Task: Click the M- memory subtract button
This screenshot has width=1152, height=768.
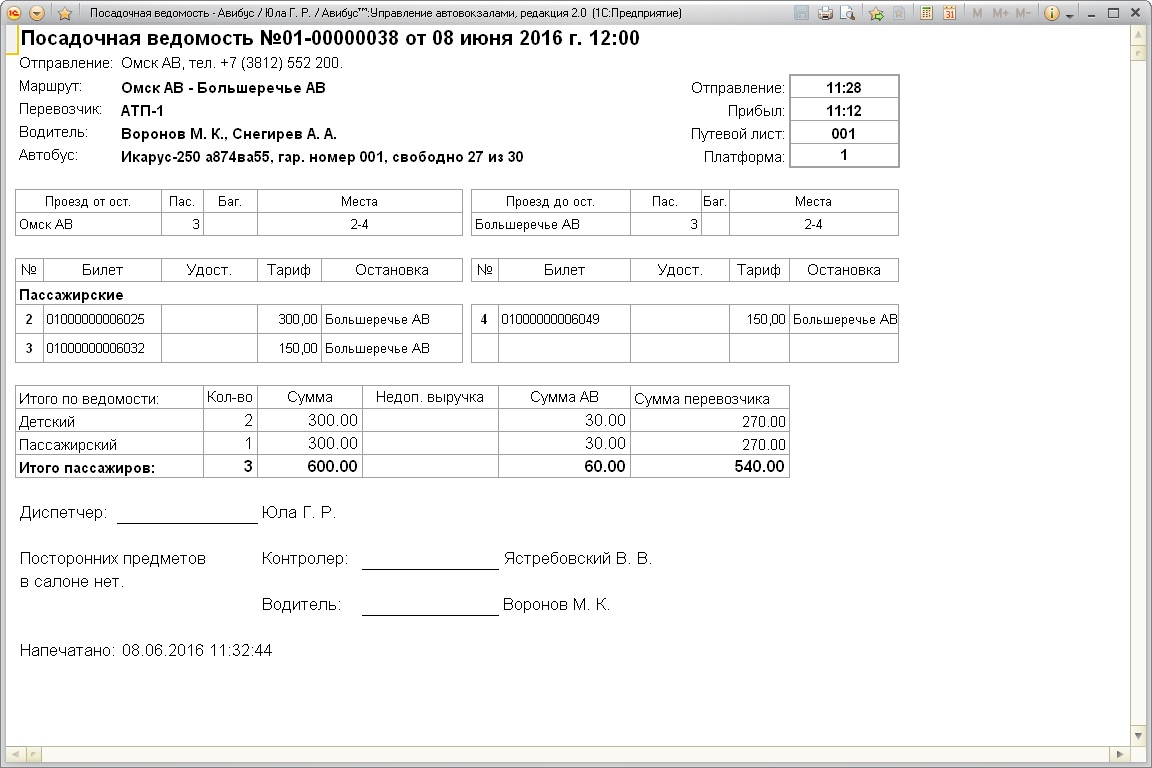Action: (1022, 14)
